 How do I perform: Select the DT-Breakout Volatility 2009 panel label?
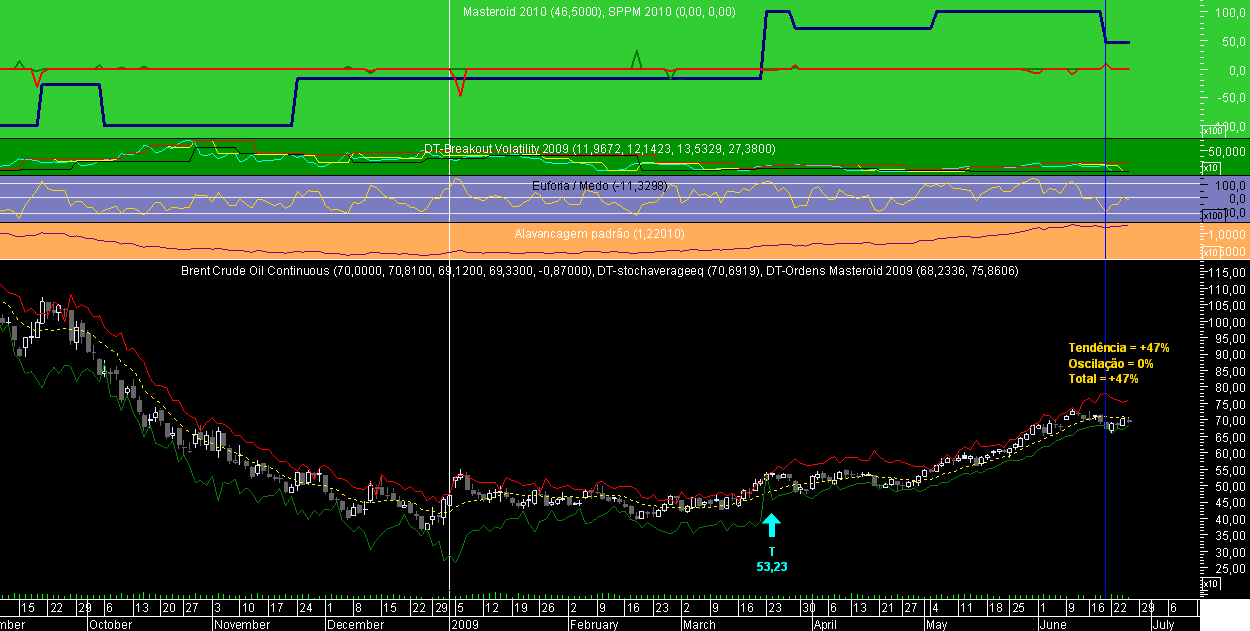pos(599,149)
